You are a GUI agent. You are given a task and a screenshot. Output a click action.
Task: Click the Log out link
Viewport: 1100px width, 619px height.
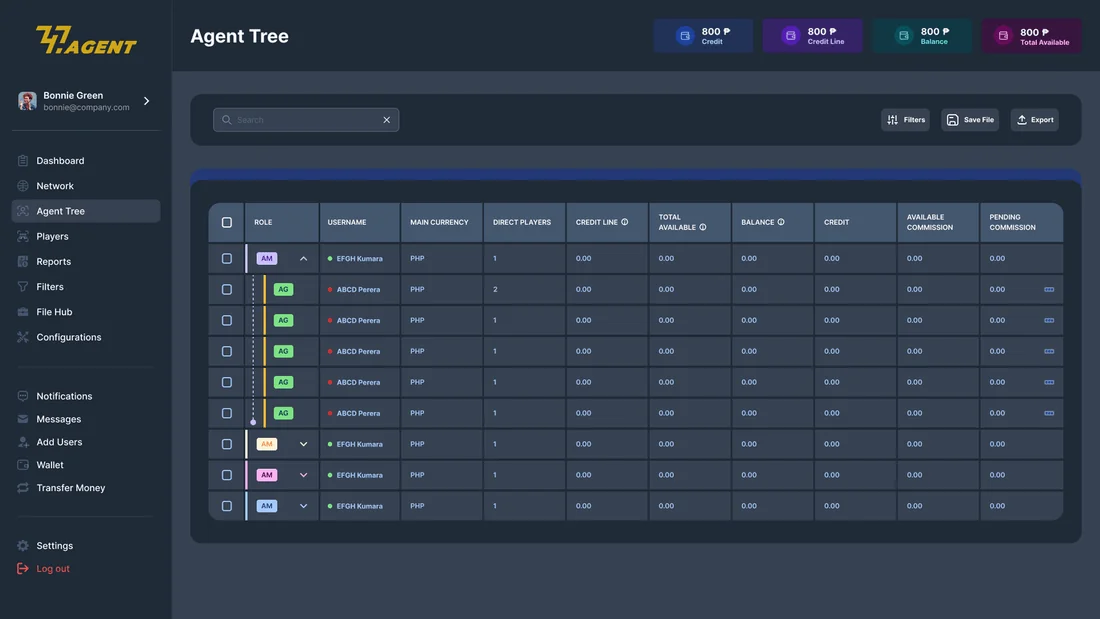[53, 568]
